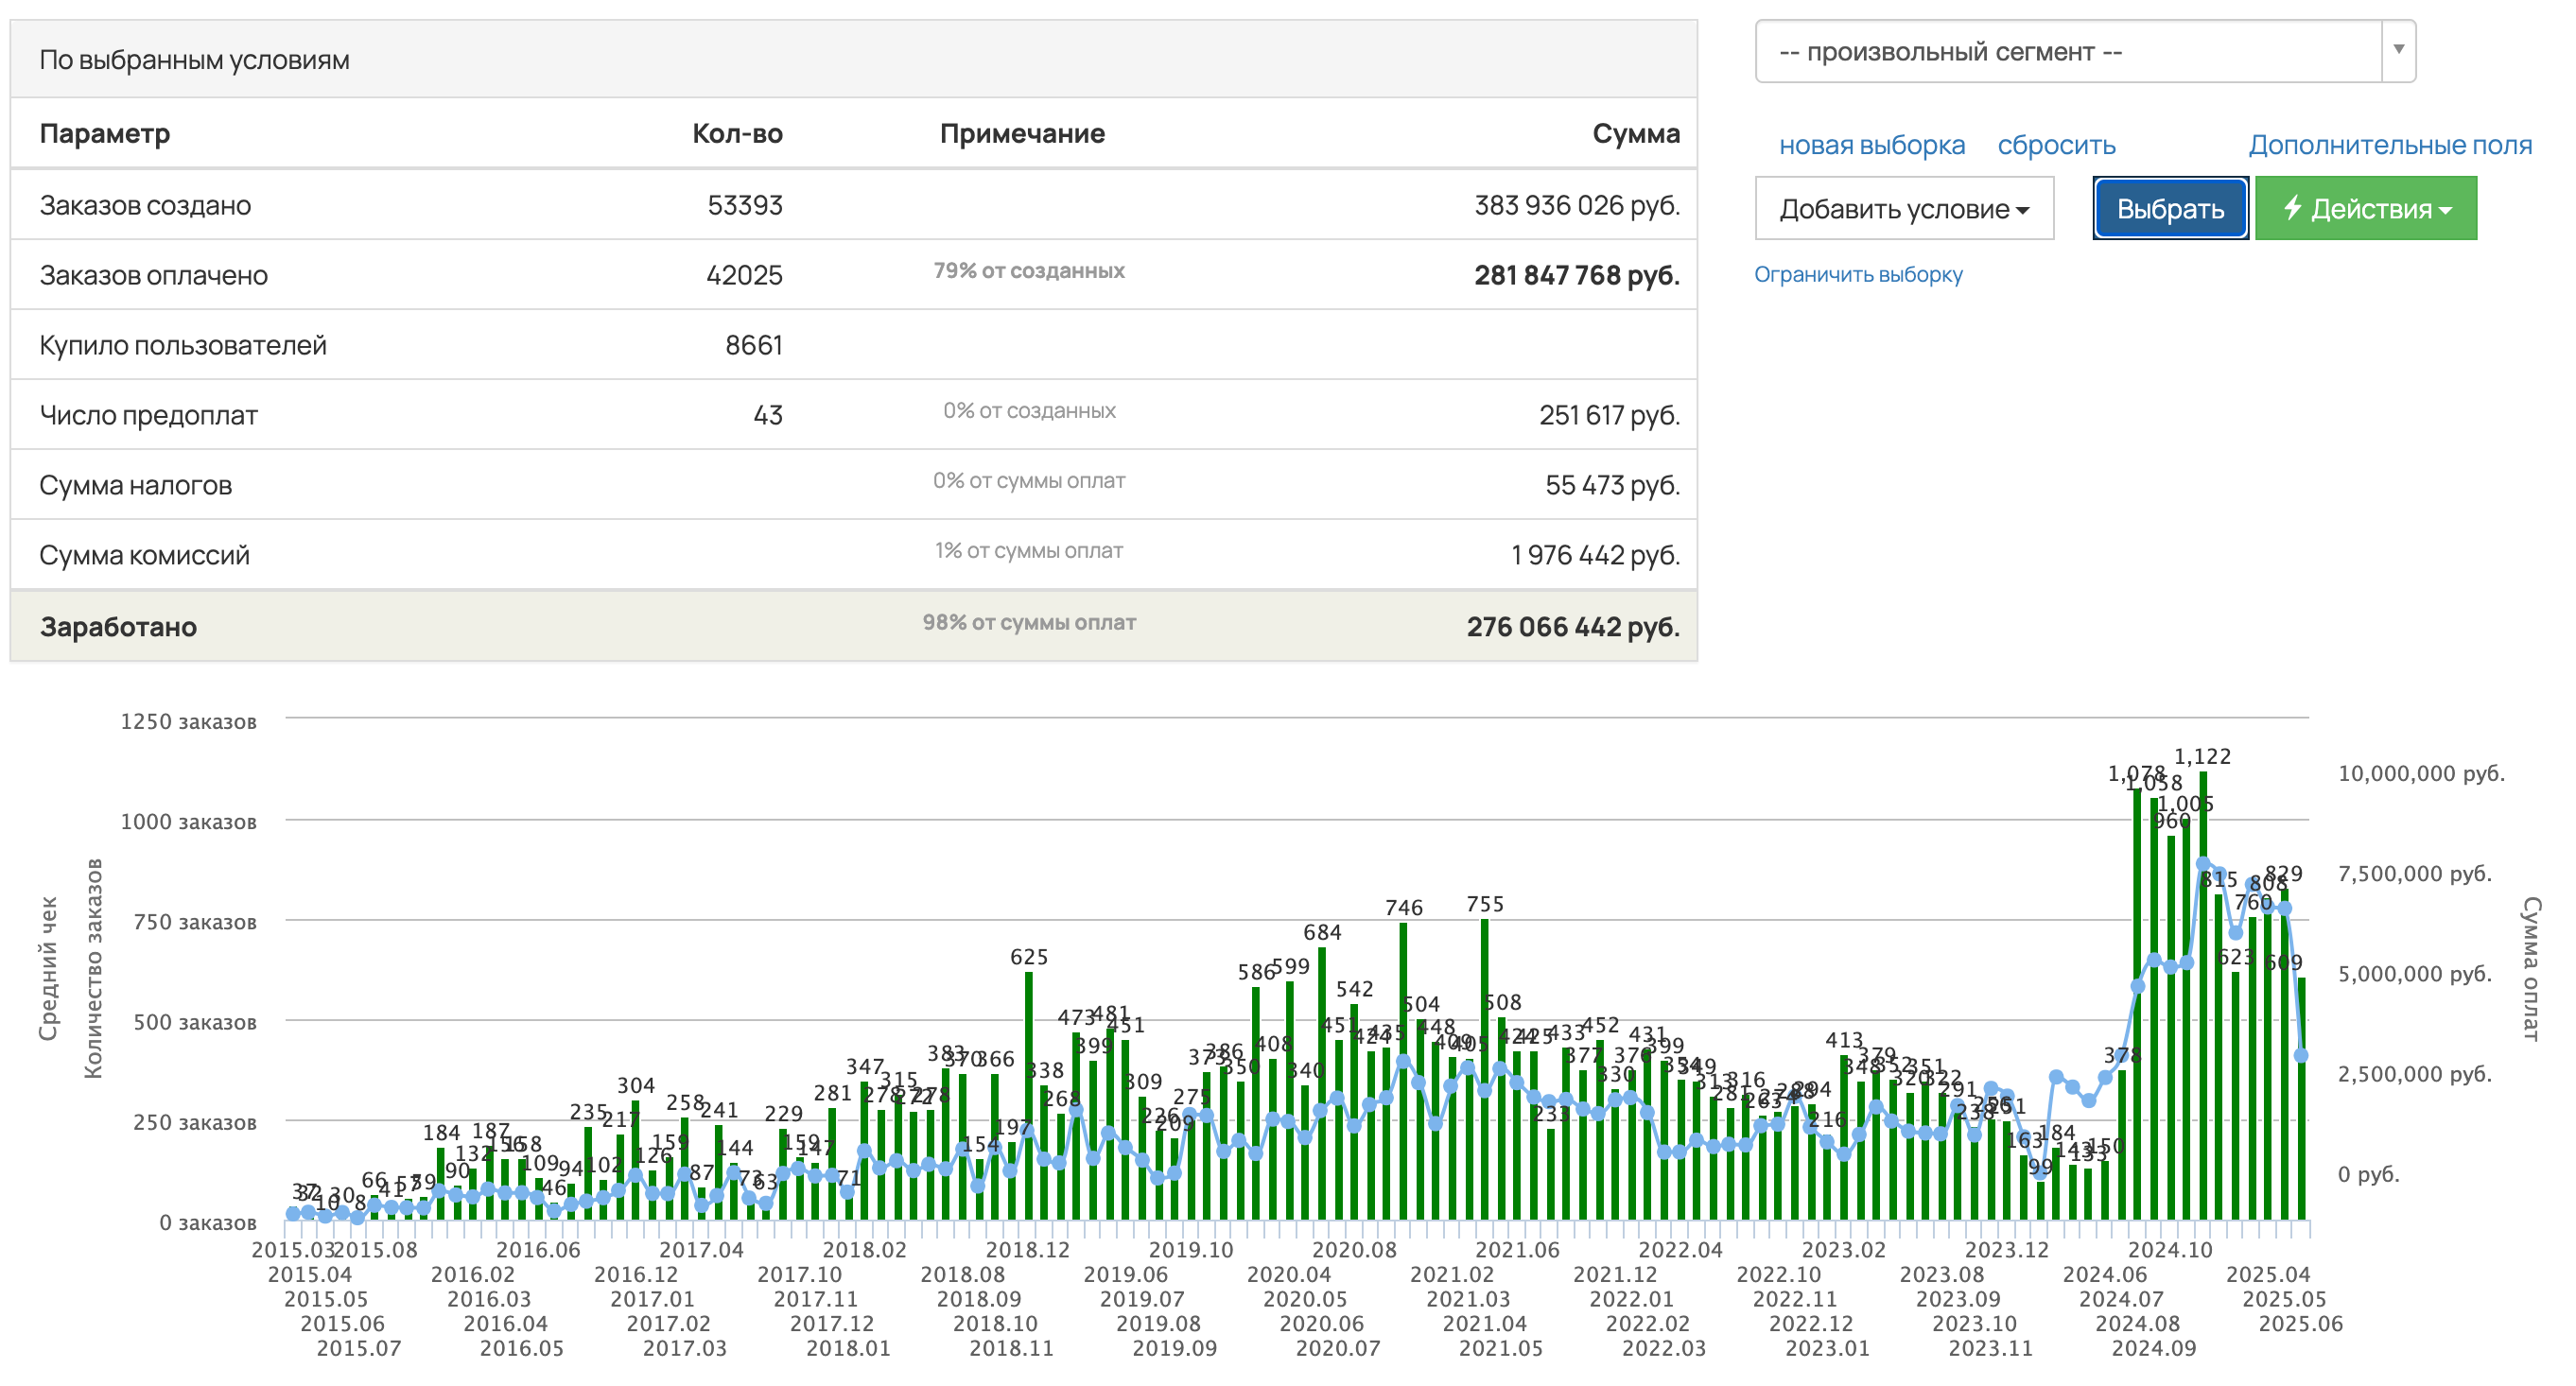Click the Сумма оплат right axis title
This screenshot has height=1386, width=2576.
coord(2530,968)
